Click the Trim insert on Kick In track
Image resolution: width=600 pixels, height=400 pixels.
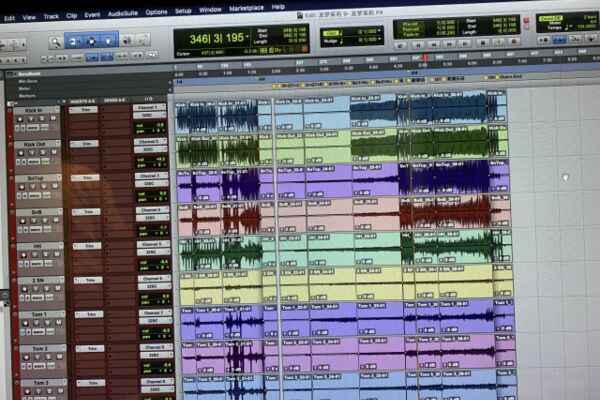point(84,110)
